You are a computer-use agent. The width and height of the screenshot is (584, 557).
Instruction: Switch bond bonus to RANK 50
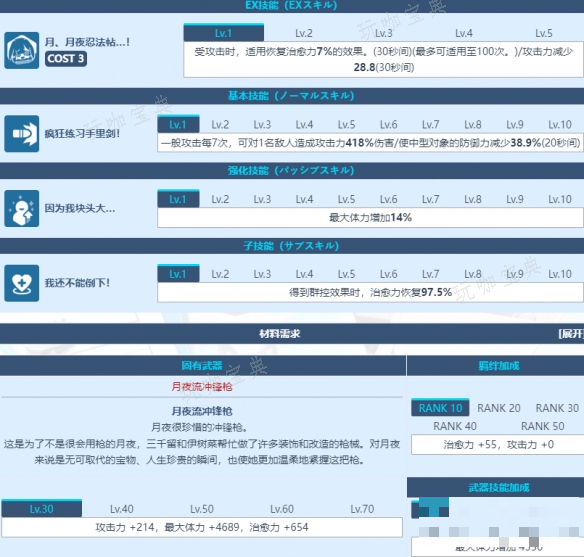pyautogui.click(x=542, y=426)
